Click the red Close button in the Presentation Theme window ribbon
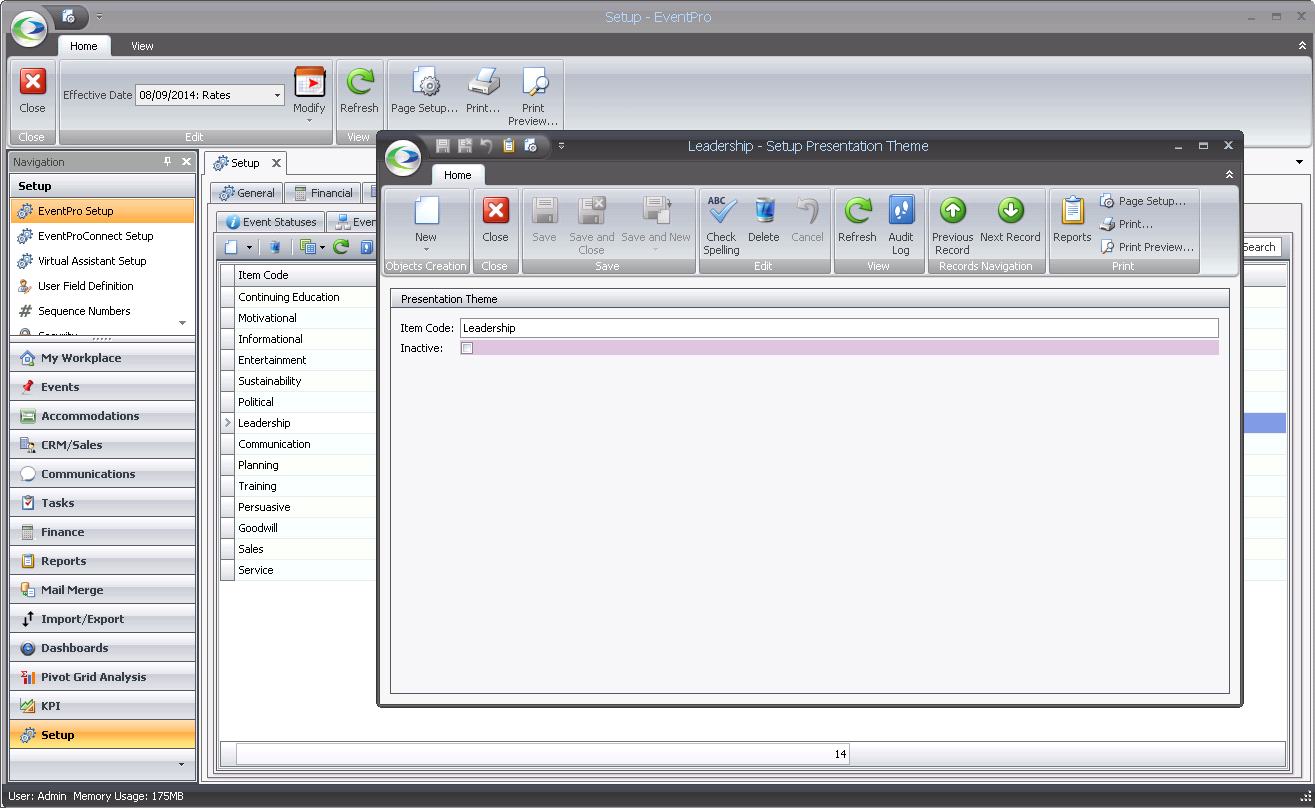Image resolution: width=1315 pixels, height=808 pixels. point(495,220)
